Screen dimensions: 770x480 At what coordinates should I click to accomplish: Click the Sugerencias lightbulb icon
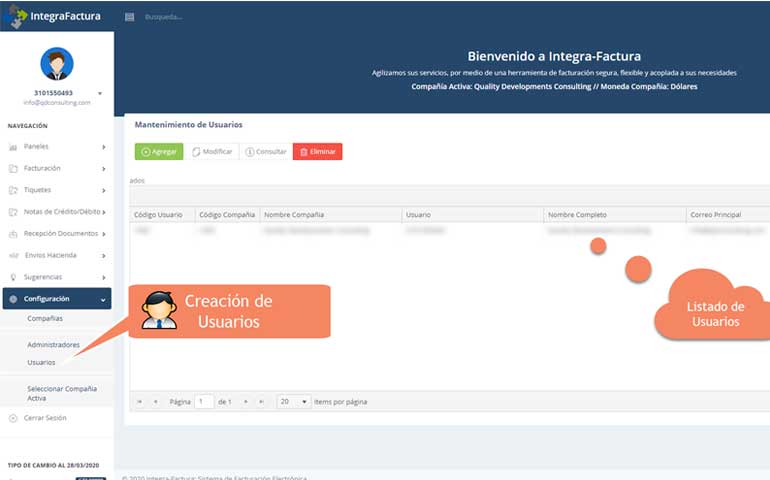[13, 277]
